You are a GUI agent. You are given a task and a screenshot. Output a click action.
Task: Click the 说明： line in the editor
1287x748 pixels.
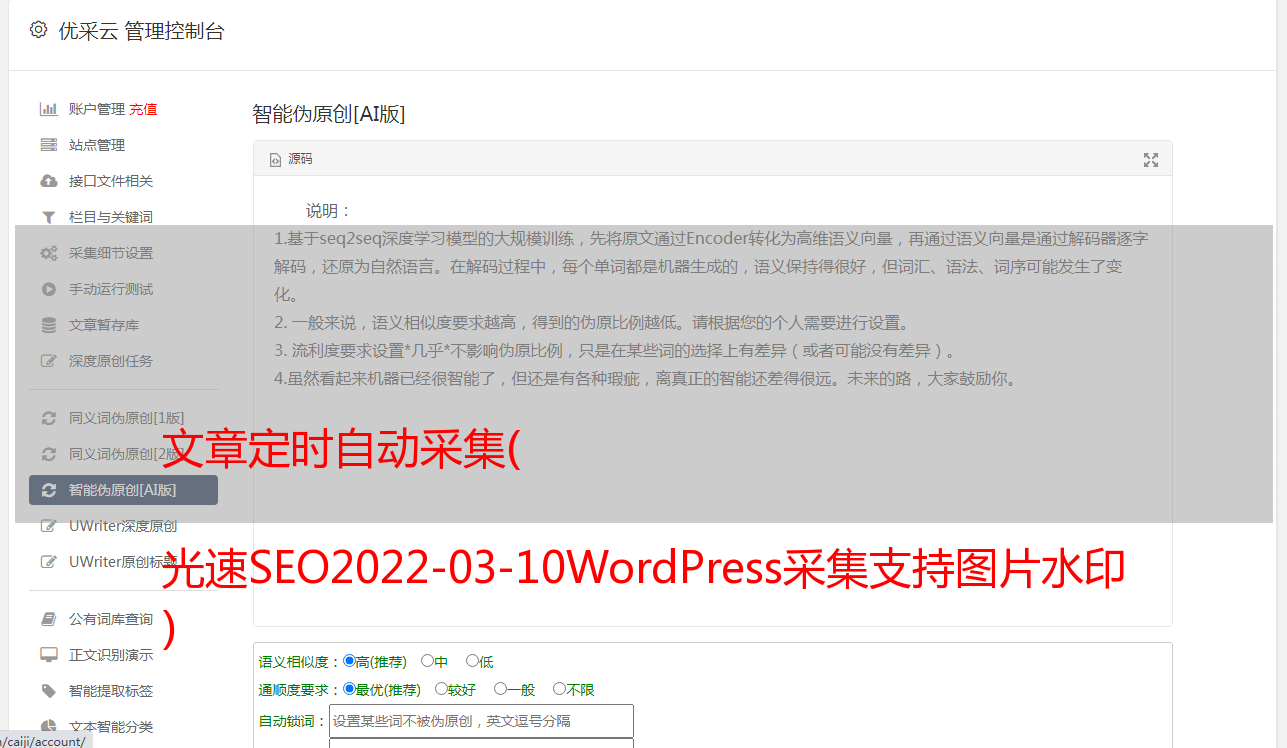(329, 211)
